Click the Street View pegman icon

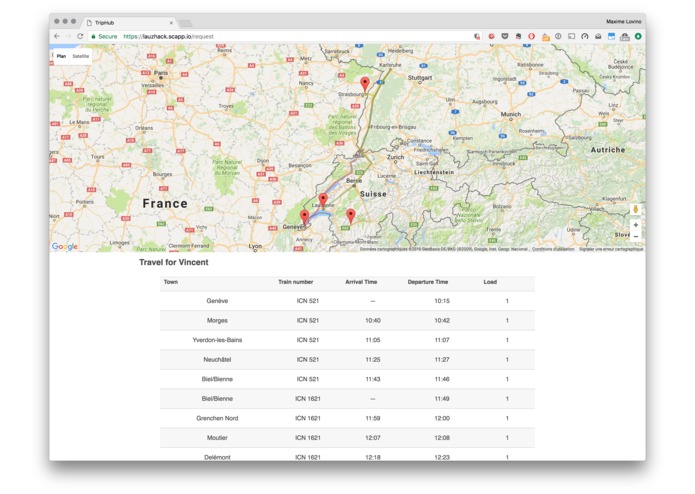pos(636,209)
